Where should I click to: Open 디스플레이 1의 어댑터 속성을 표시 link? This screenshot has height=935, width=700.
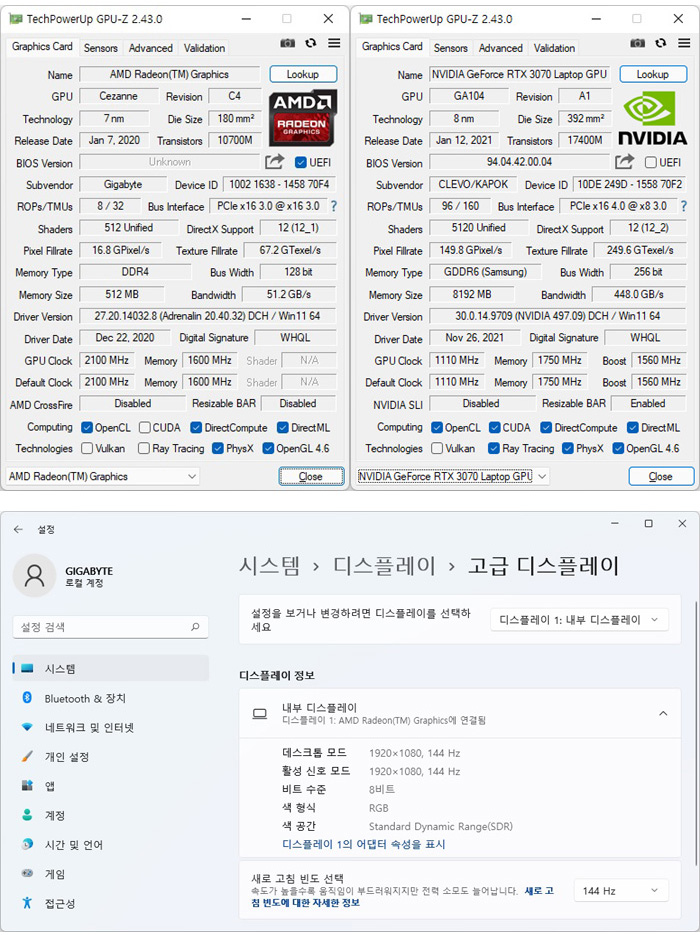(364, 844)
